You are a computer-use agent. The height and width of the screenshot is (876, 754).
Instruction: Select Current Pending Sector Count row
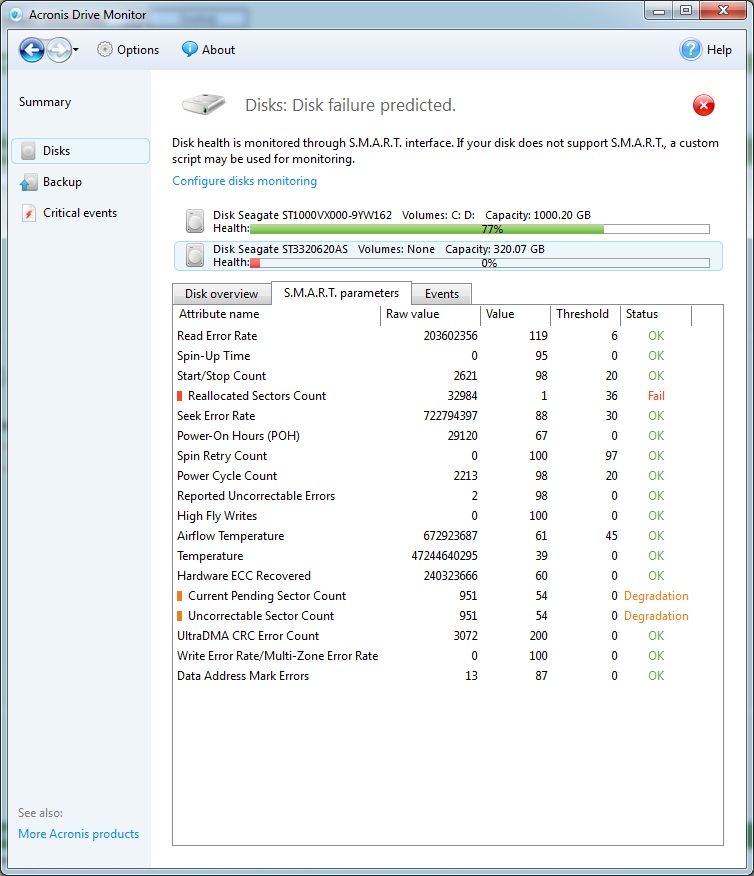[x=433, y=596]
